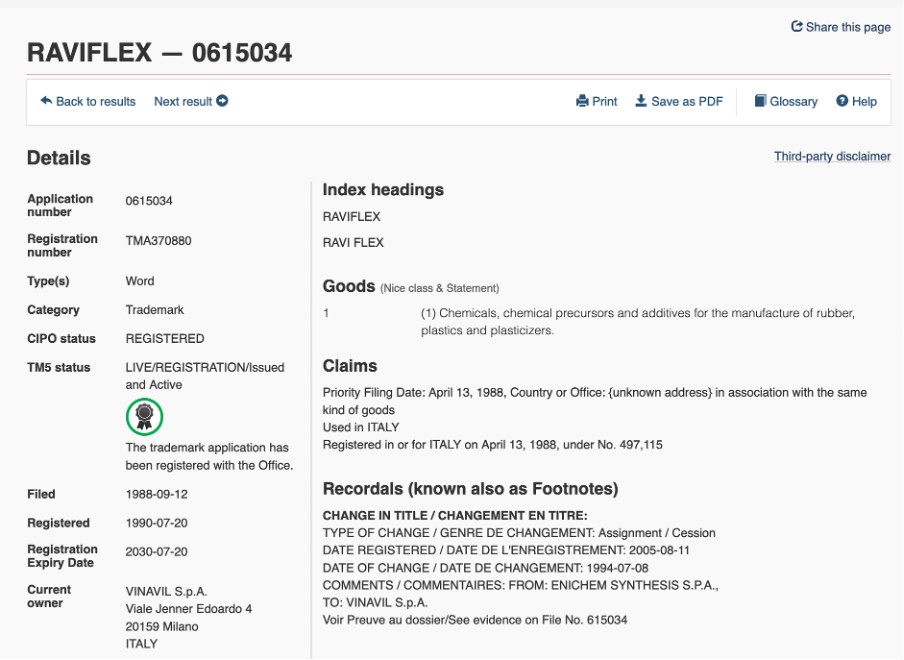Click the Index headings section title
This screenshot has width=904, height=660.
[383, 190]
